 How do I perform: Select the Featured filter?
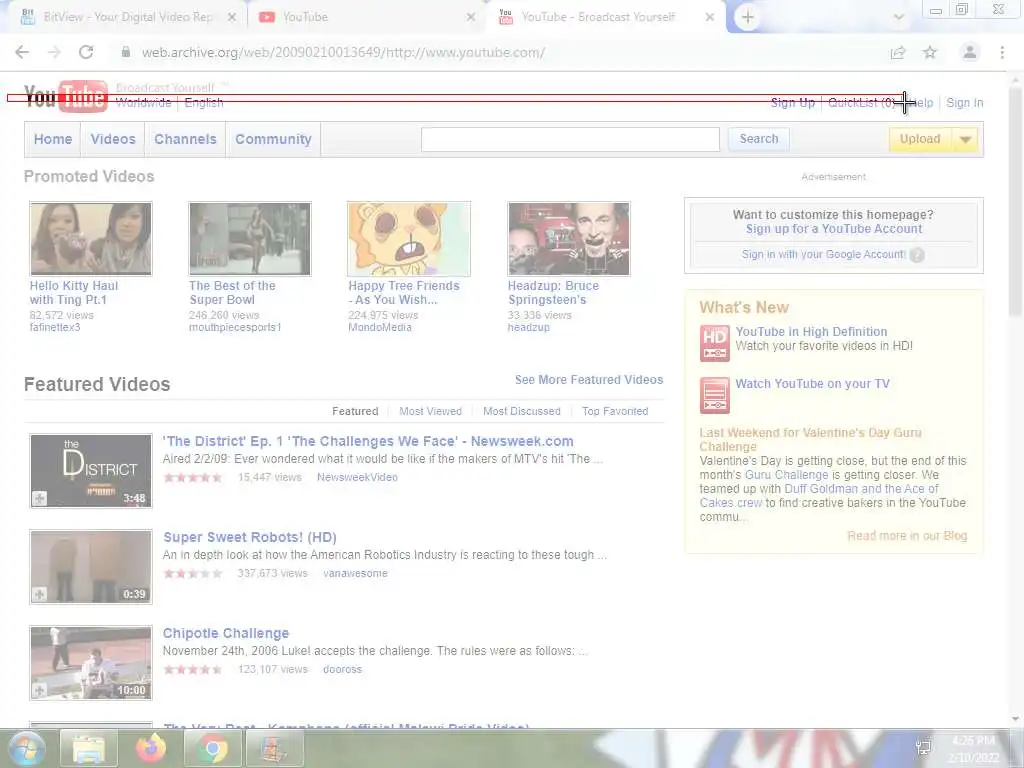click(355, 411)
